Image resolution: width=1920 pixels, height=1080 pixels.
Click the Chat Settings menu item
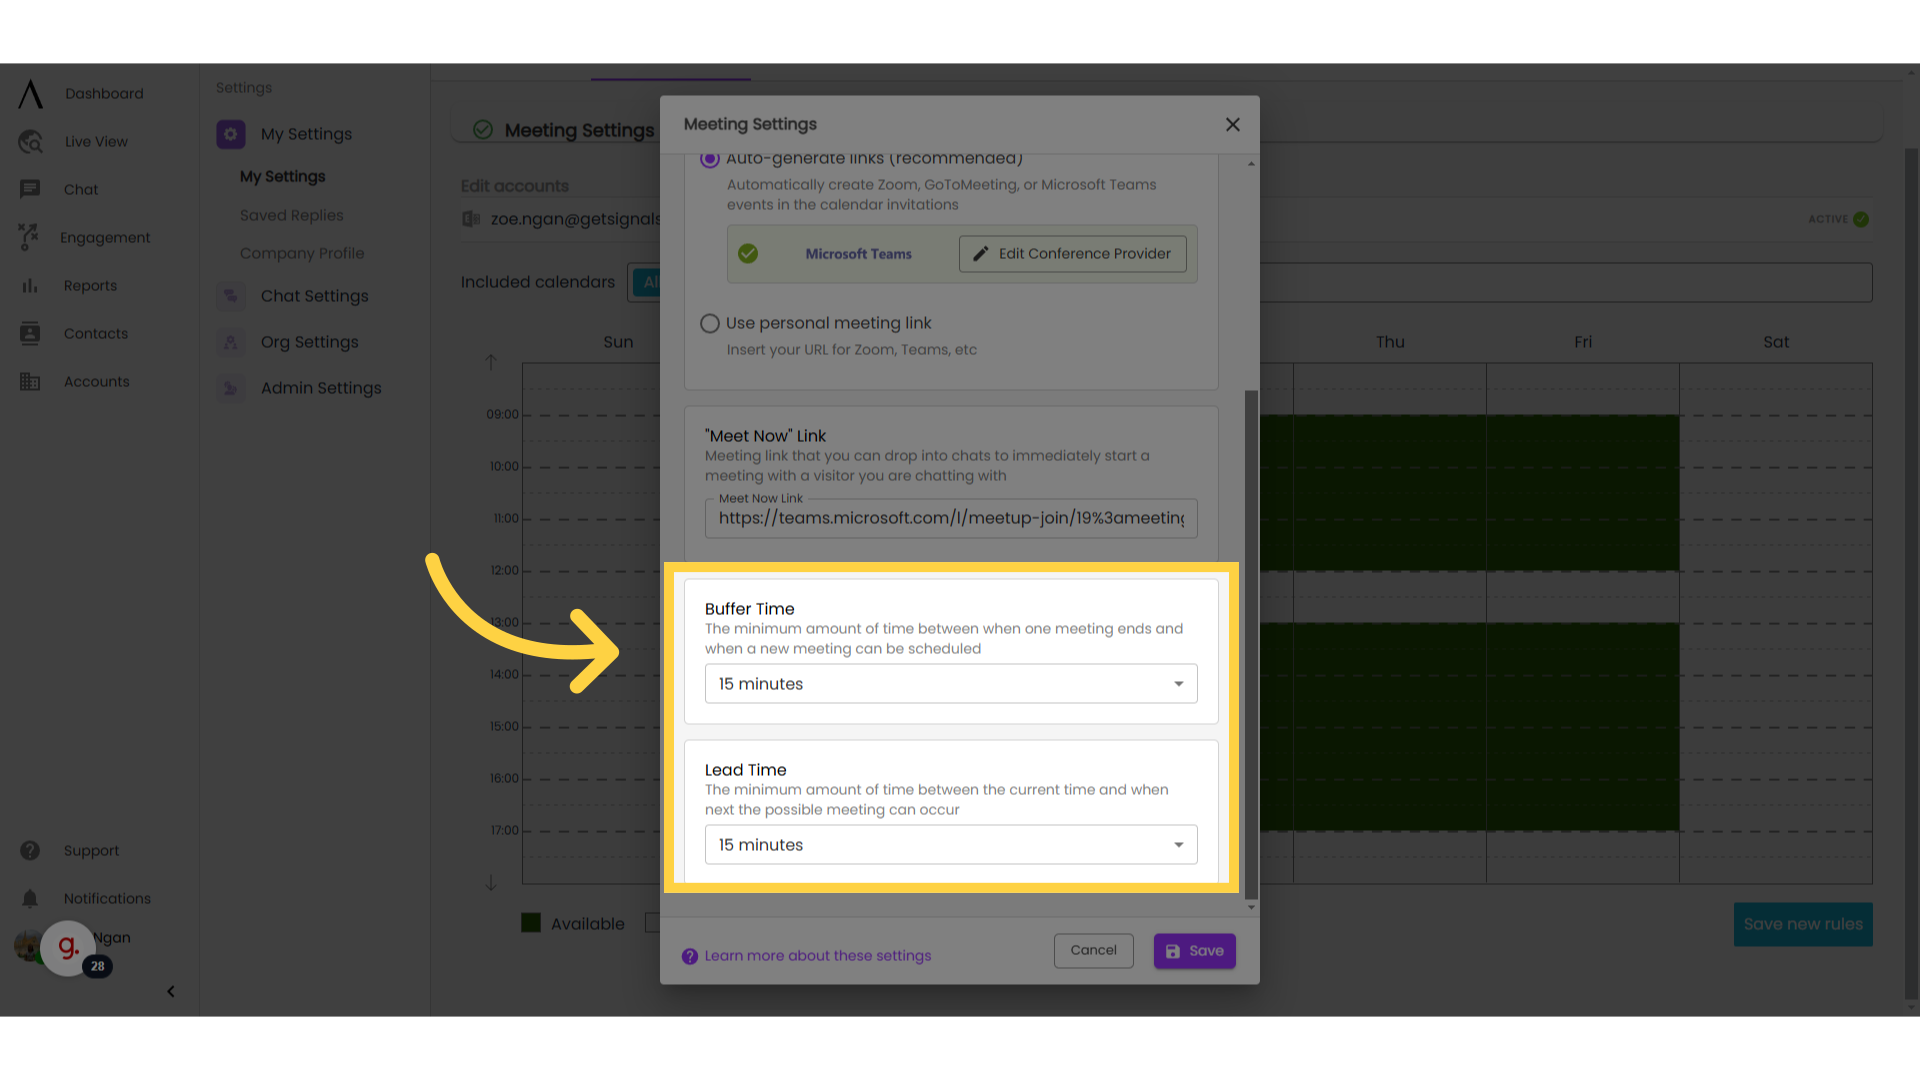[x=315, y=295]
